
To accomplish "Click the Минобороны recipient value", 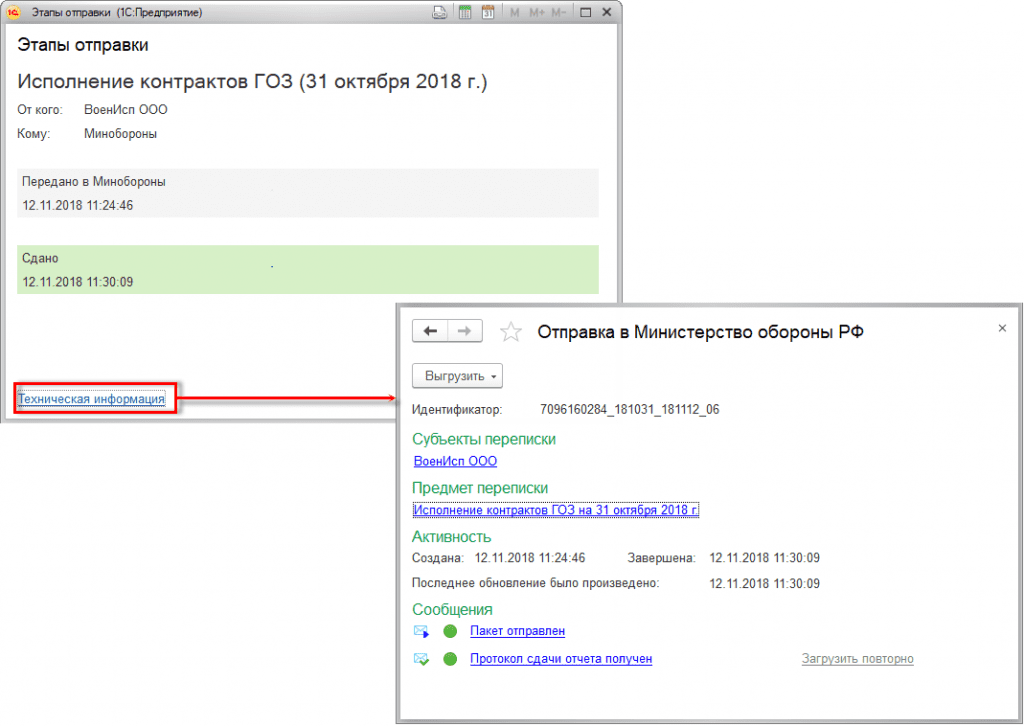I will coord(120,134).
